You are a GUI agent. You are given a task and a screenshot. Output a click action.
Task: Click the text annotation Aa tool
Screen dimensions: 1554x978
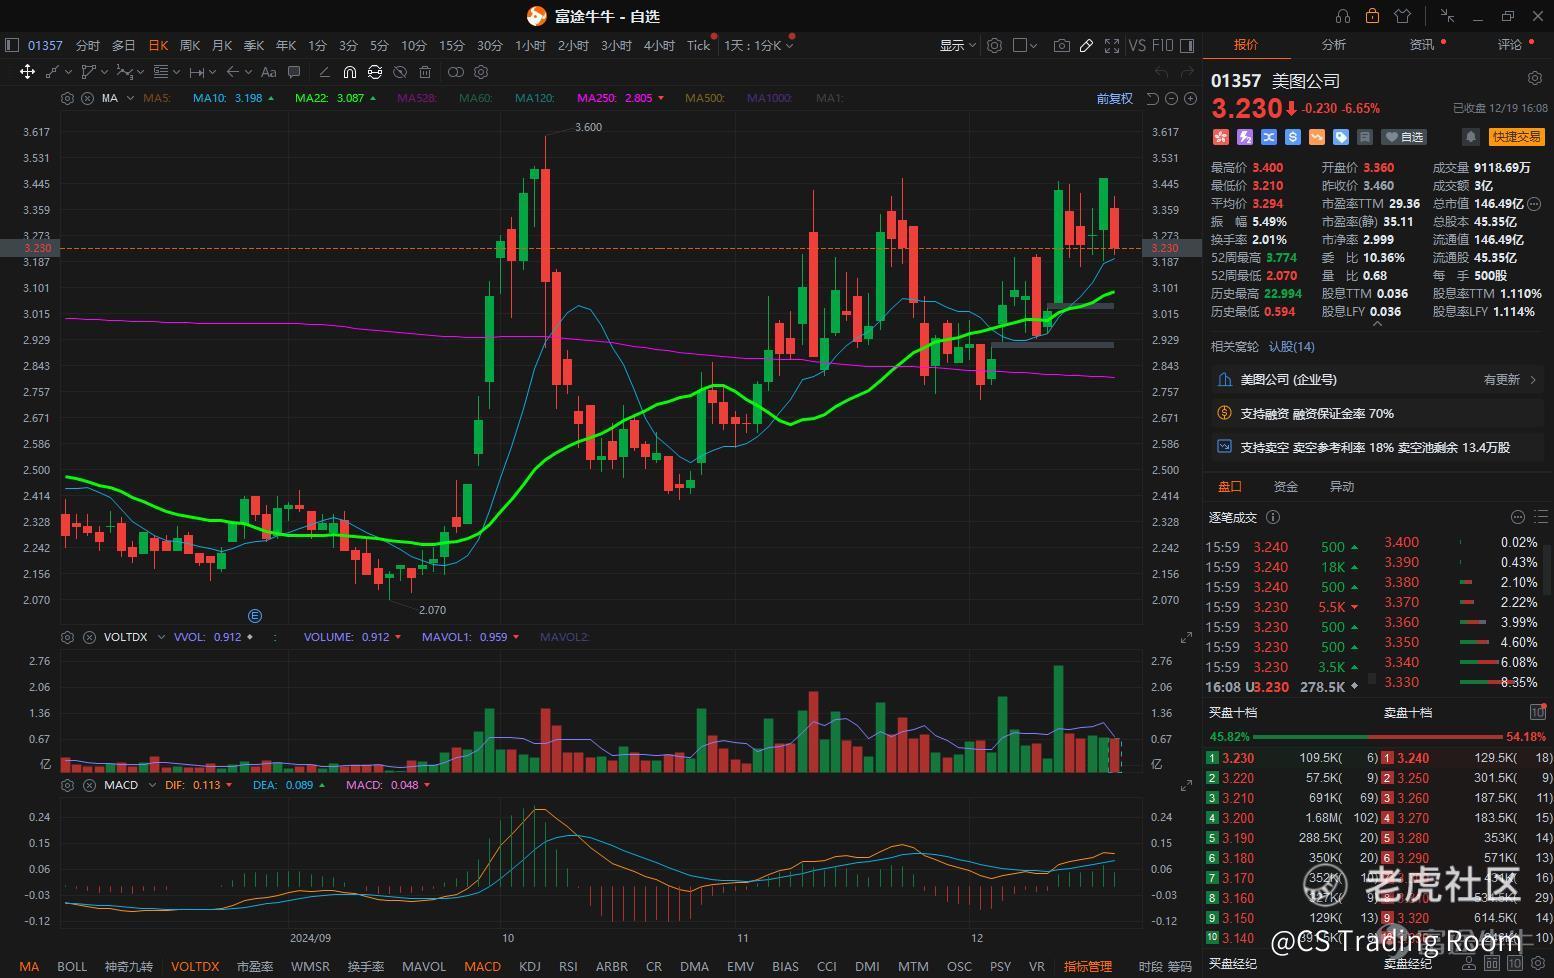(x=268, y=72)
